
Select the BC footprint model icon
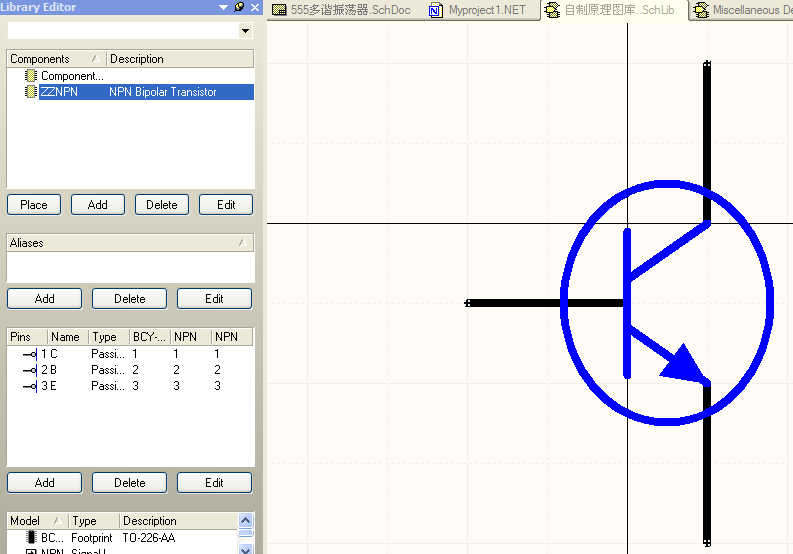[29, 538]
